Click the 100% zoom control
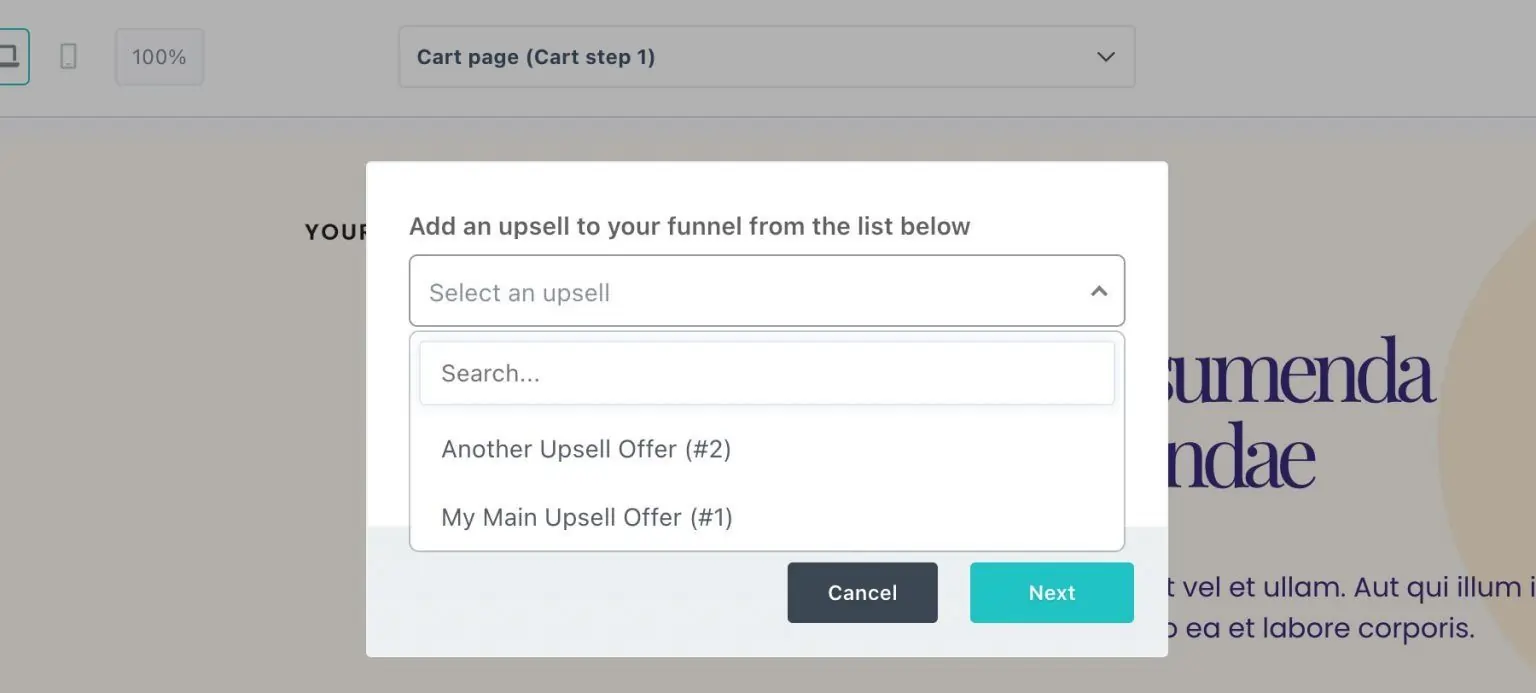 pyautogui.click(x=159, y=56)
